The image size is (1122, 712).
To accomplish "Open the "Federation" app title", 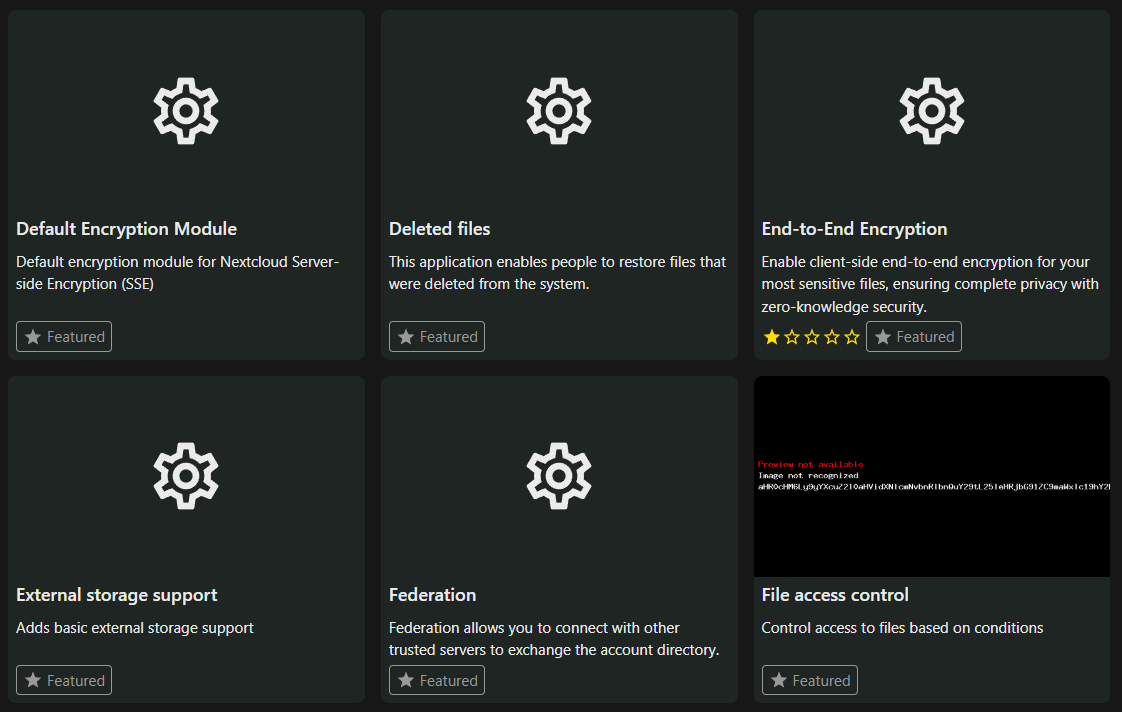I will (x=432, y=595).
